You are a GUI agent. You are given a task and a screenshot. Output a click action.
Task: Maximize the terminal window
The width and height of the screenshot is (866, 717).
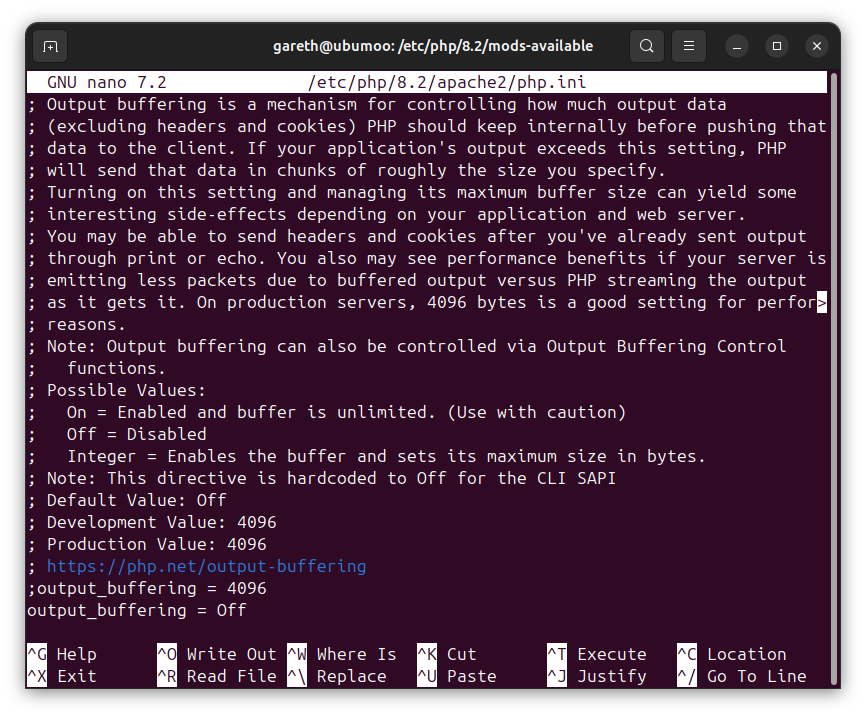777,46
